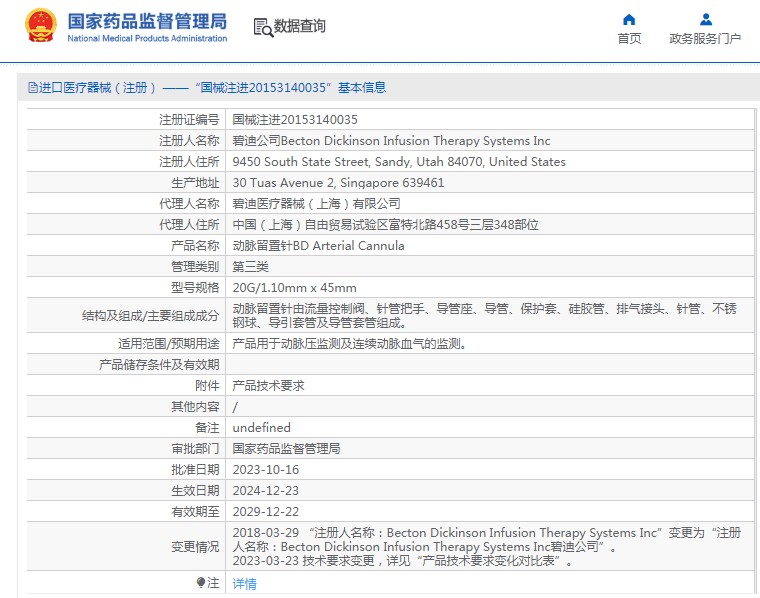Viewport: 760px width, 598px height.
Task: Select the 30 Tuas Avenue 2 Singapore address
Action: coord(338,183)
